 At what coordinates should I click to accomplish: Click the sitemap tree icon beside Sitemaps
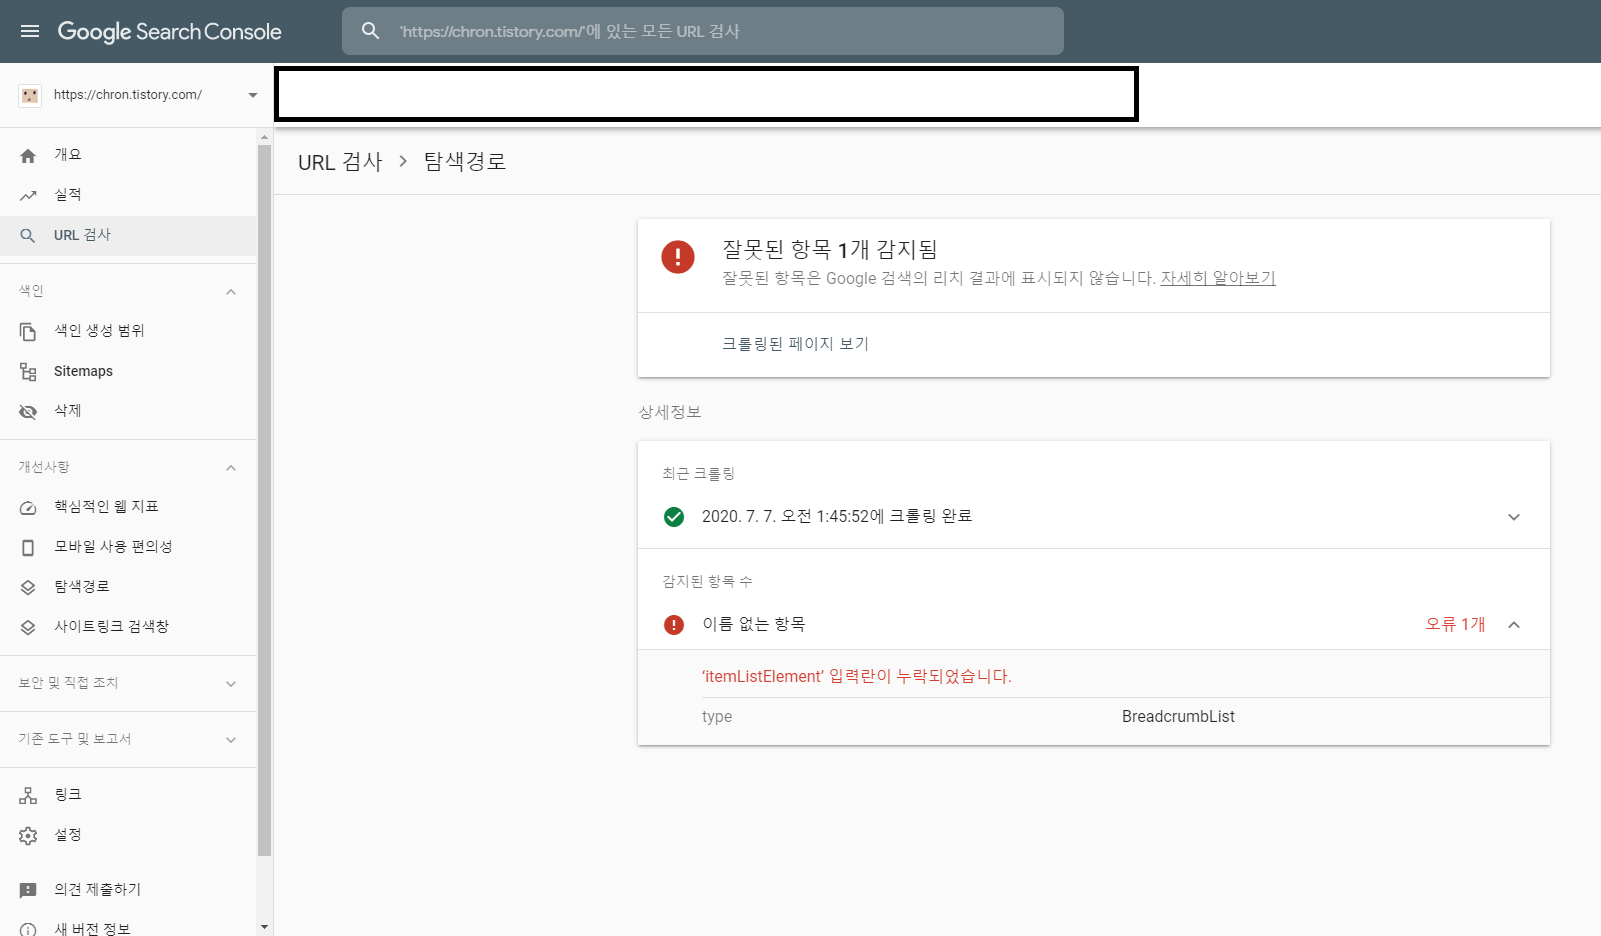coord(28,371)
